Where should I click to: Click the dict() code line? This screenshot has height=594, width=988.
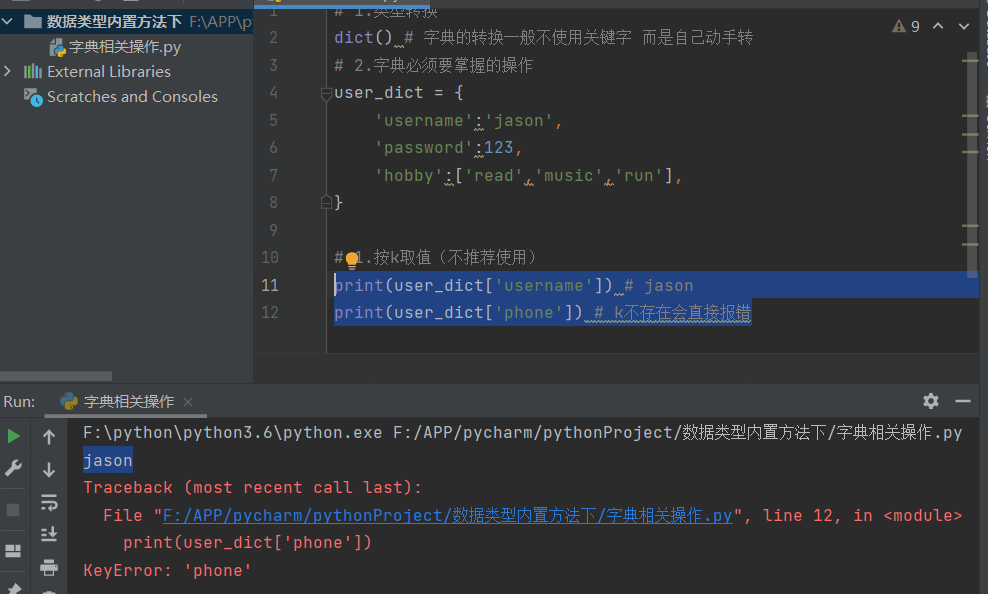pos(543,38)
